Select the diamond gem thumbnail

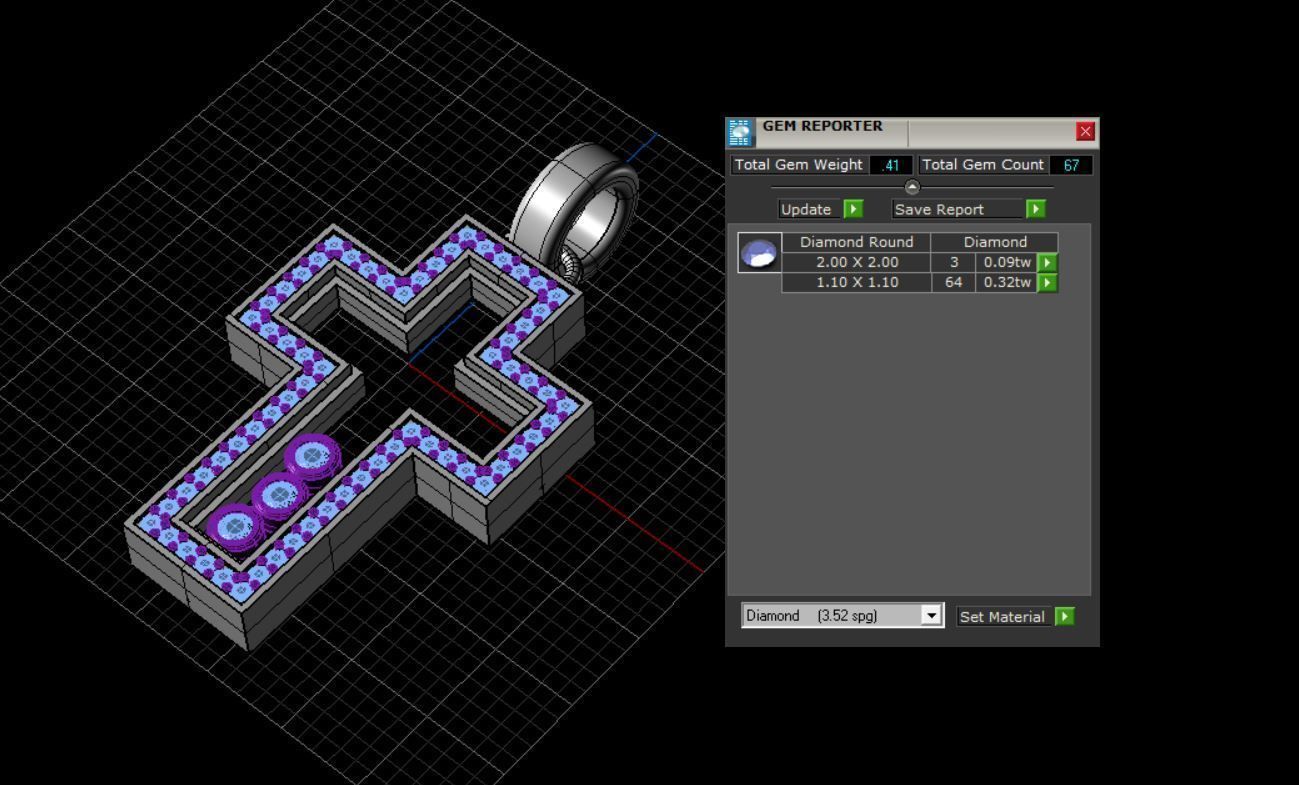tap(760, 252)
